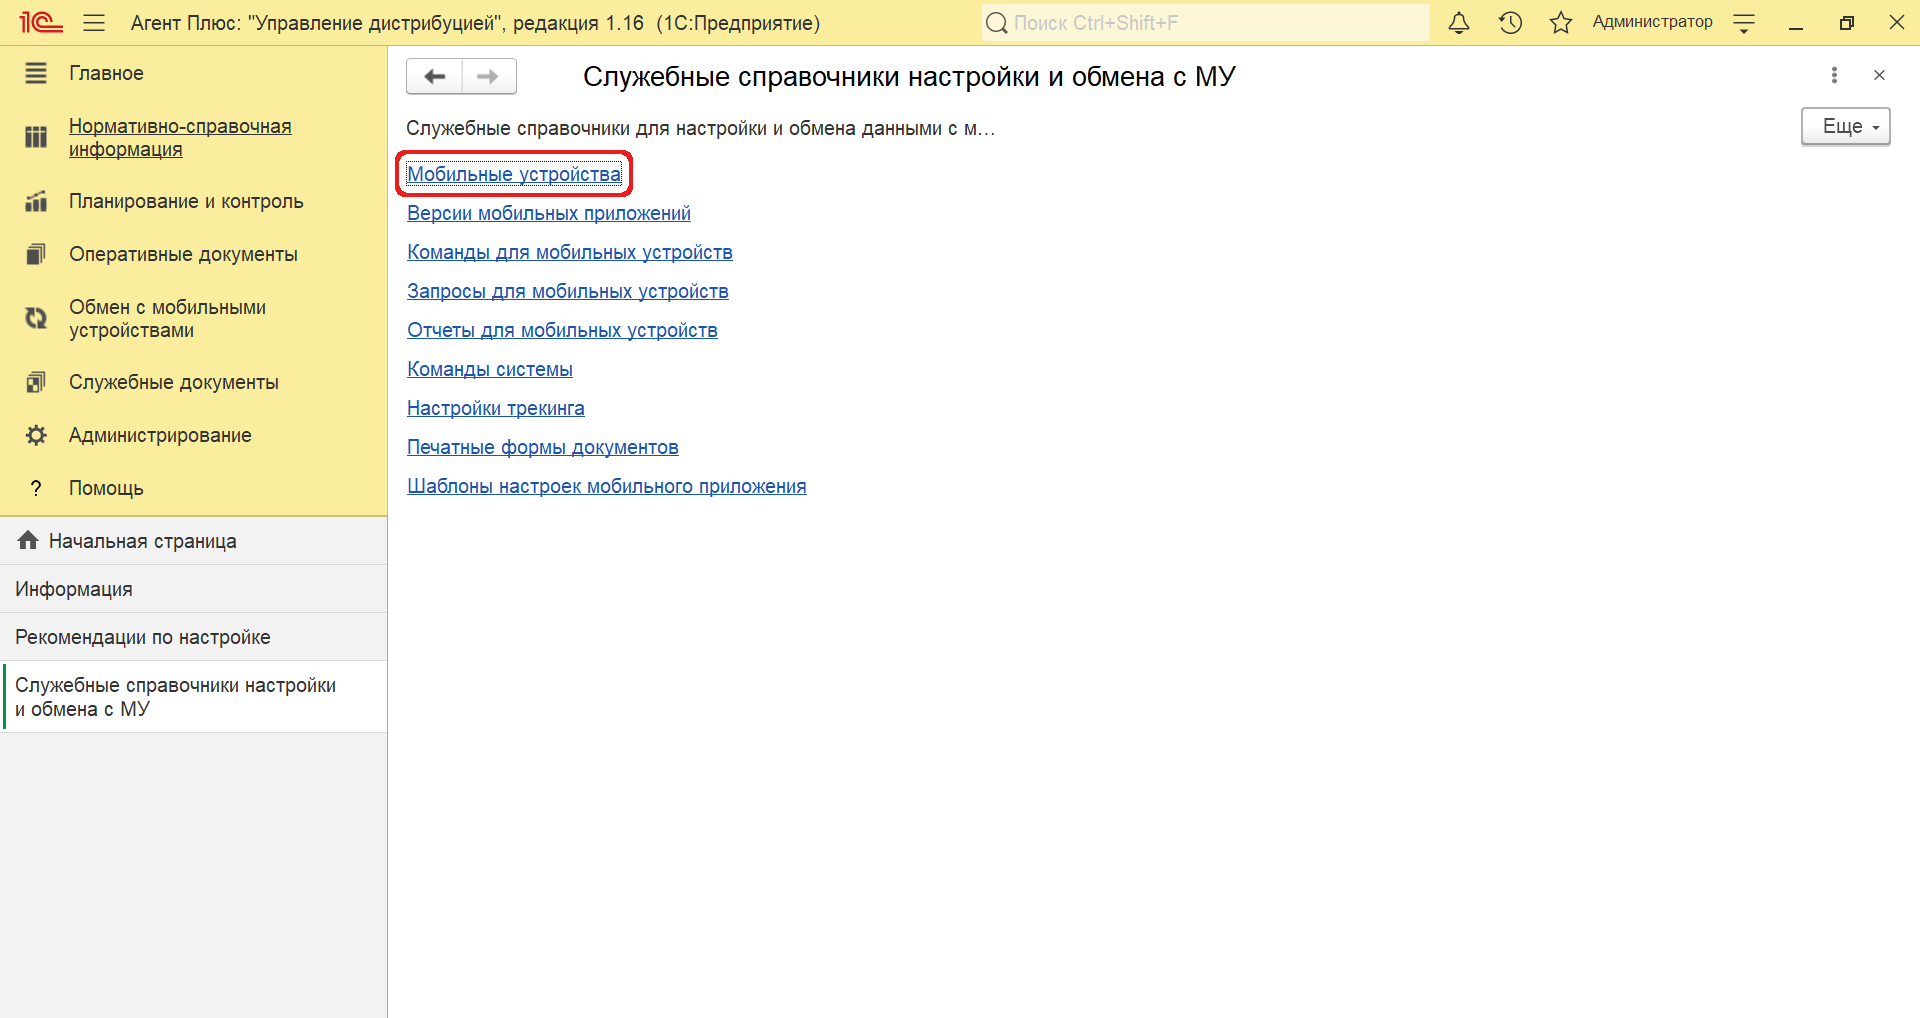Screen dimensions: 1920x1018
Task: Open Планирование и контроль section
Action: point(186,201)
